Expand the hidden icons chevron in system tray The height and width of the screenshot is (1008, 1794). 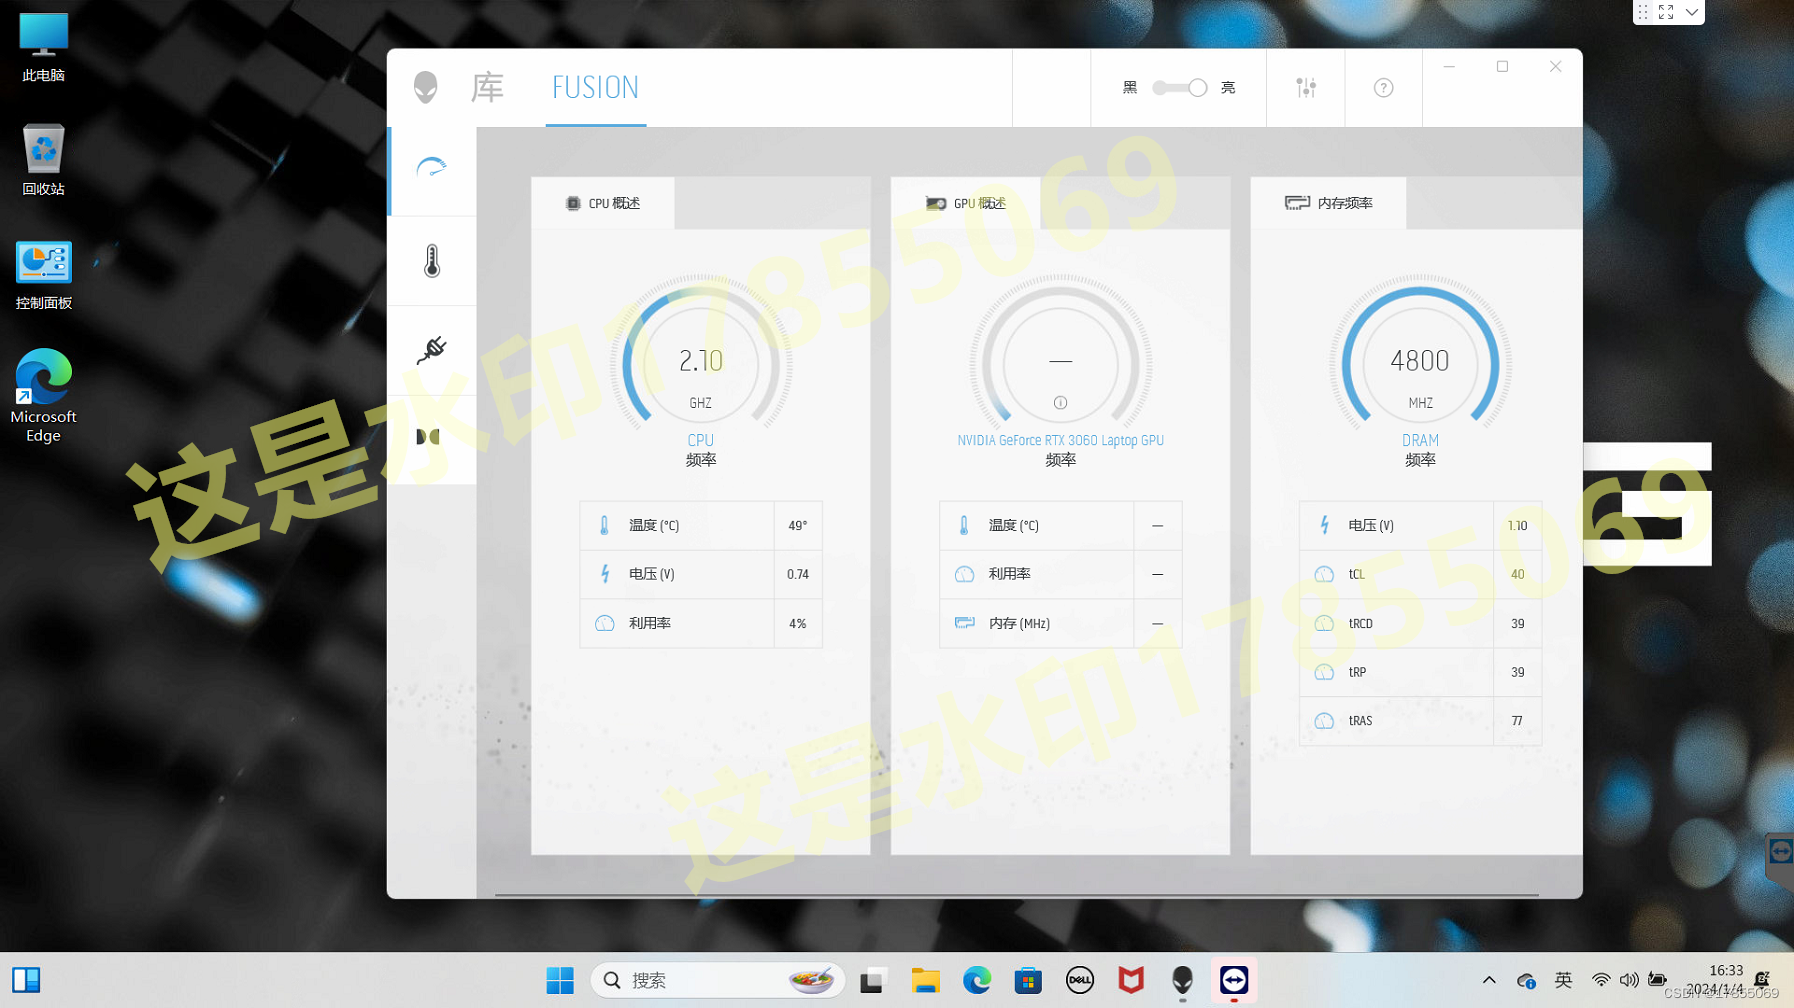[x=1488, y=981]
